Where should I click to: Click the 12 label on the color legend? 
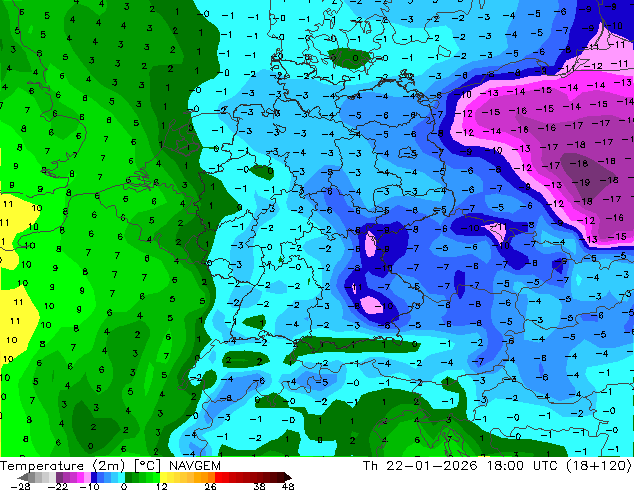162,486
